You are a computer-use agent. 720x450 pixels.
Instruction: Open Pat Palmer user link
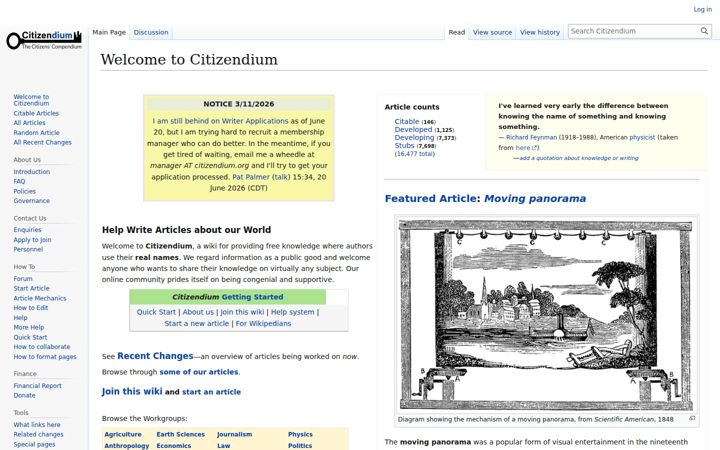click(x=251, y=177)
